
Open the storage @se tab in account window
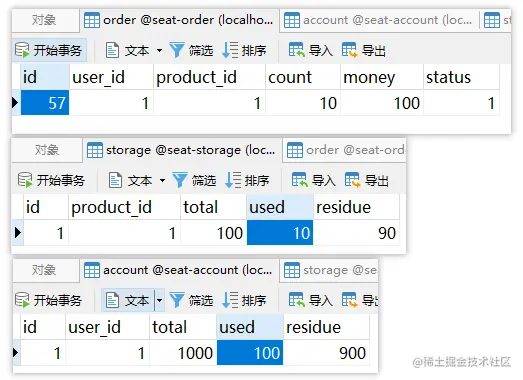(329, 270)
